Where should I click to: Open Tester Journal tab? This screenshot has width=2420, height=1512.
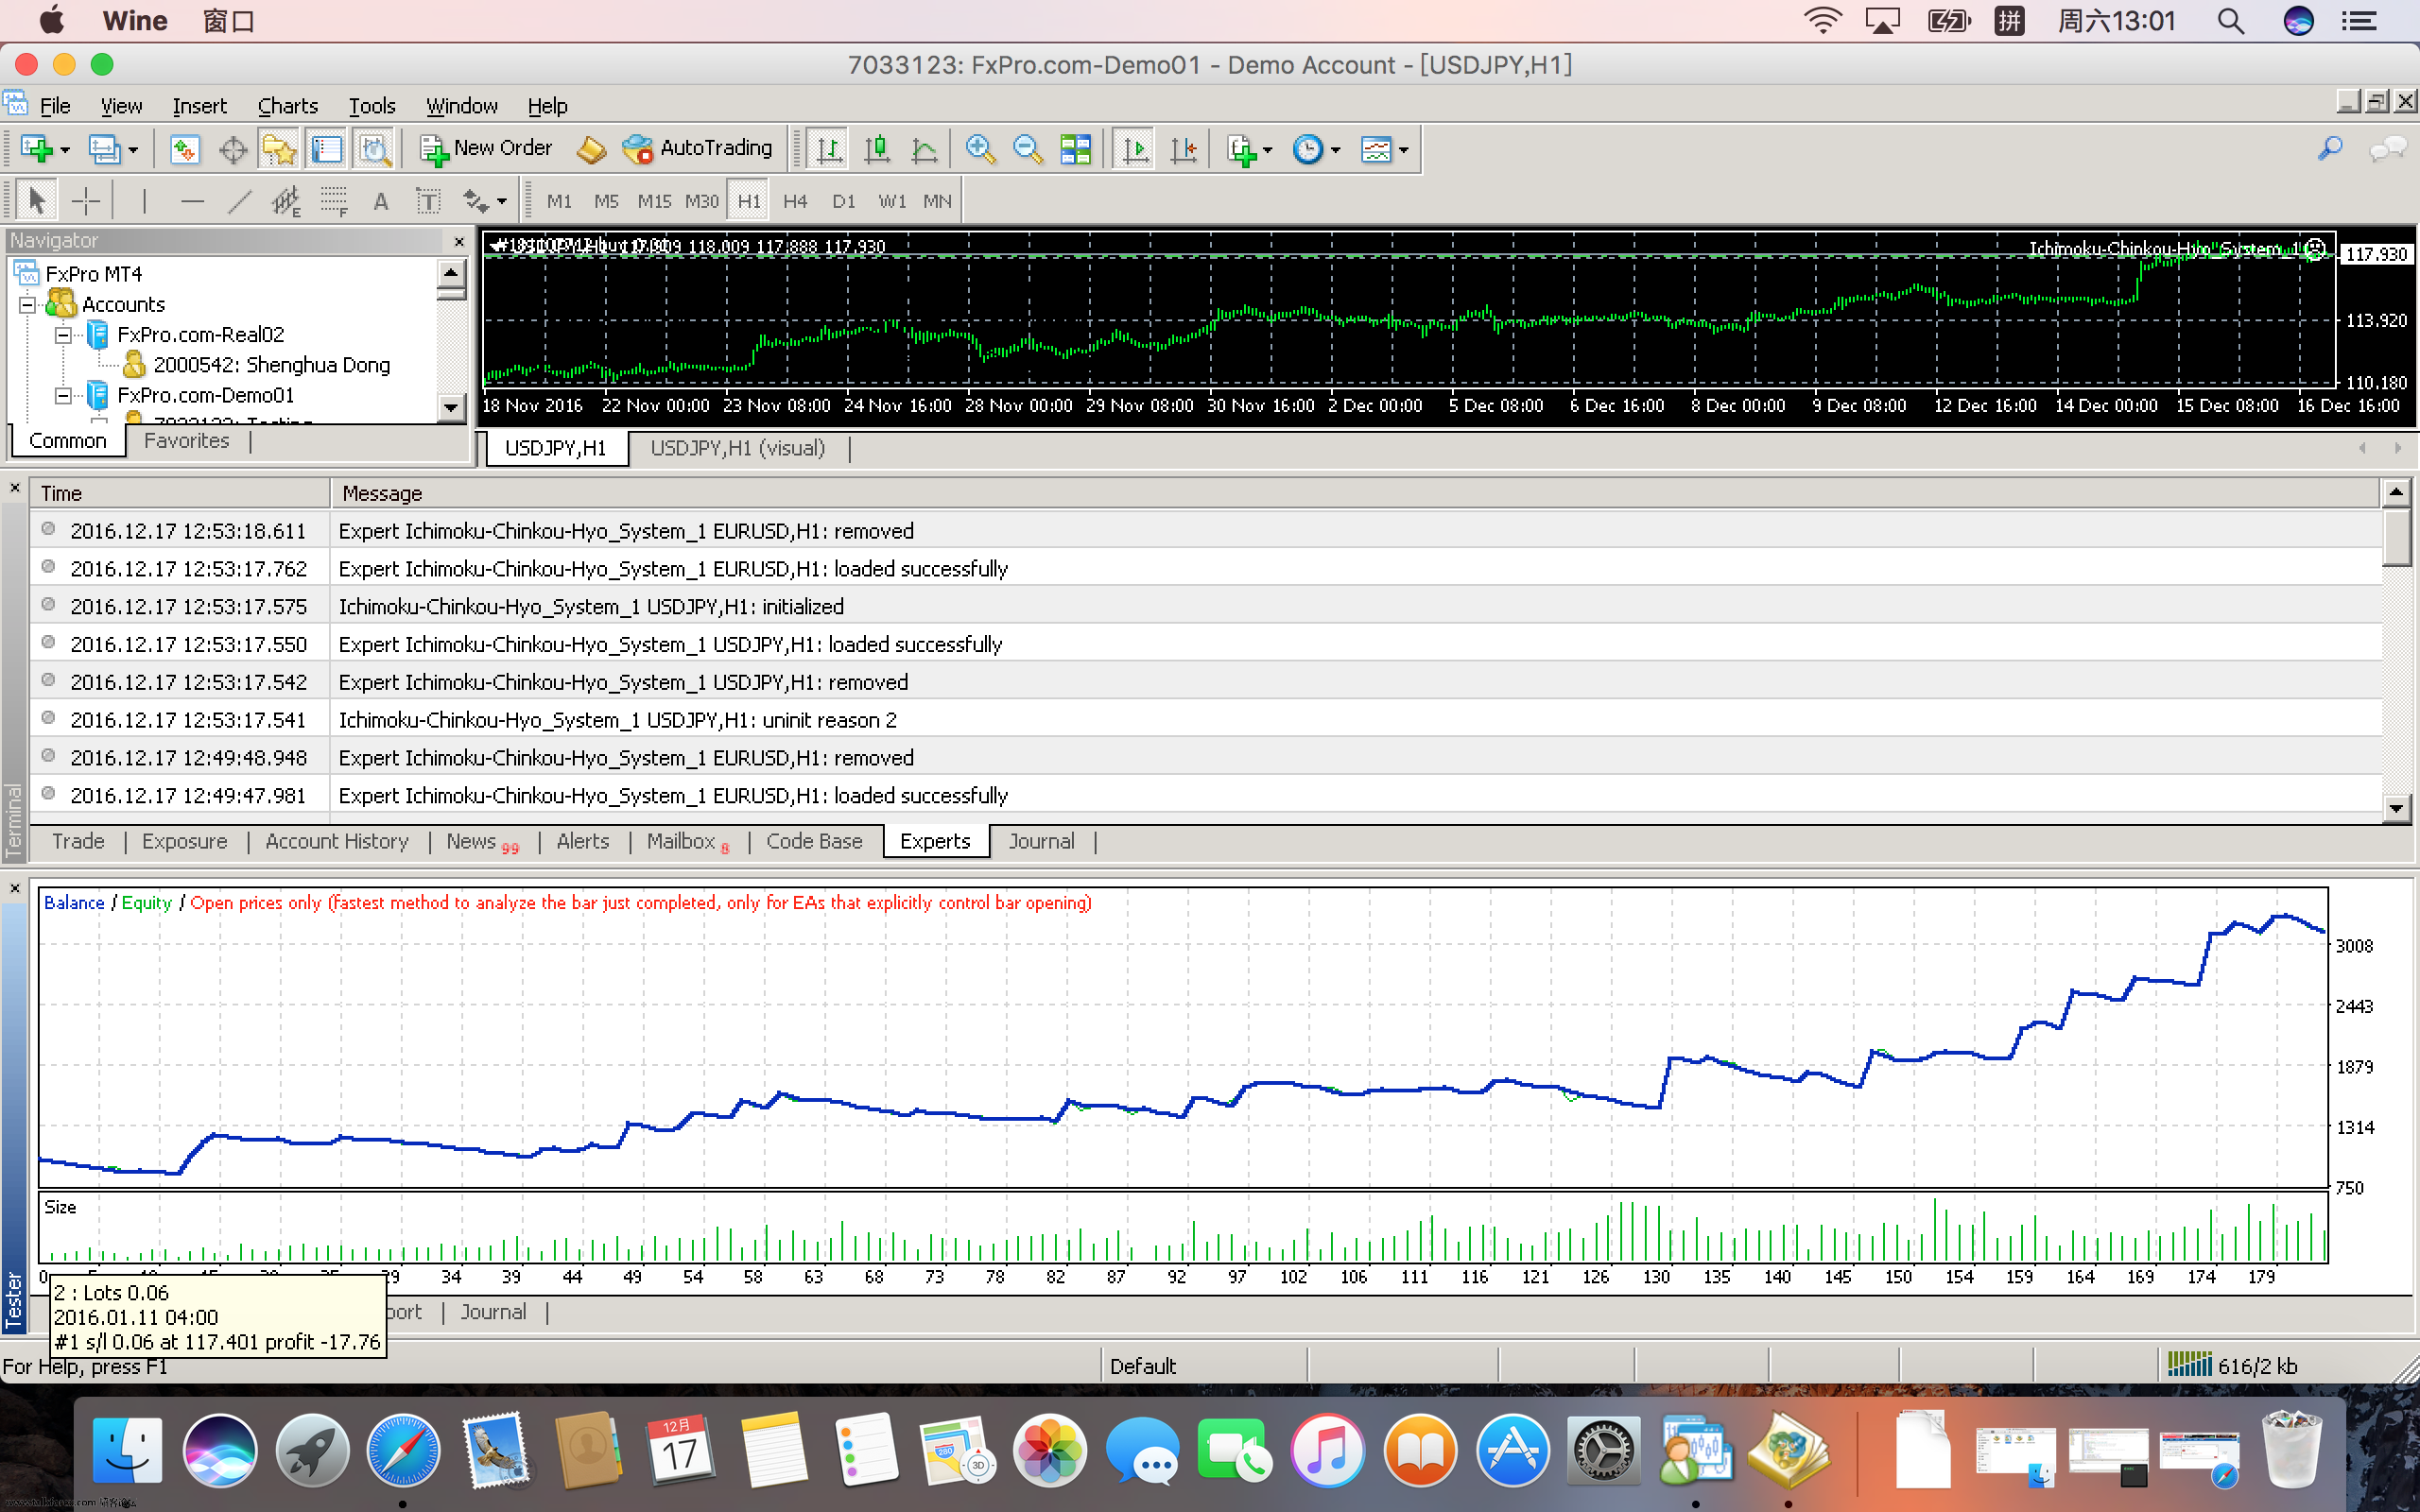[x=493, y=1312]
